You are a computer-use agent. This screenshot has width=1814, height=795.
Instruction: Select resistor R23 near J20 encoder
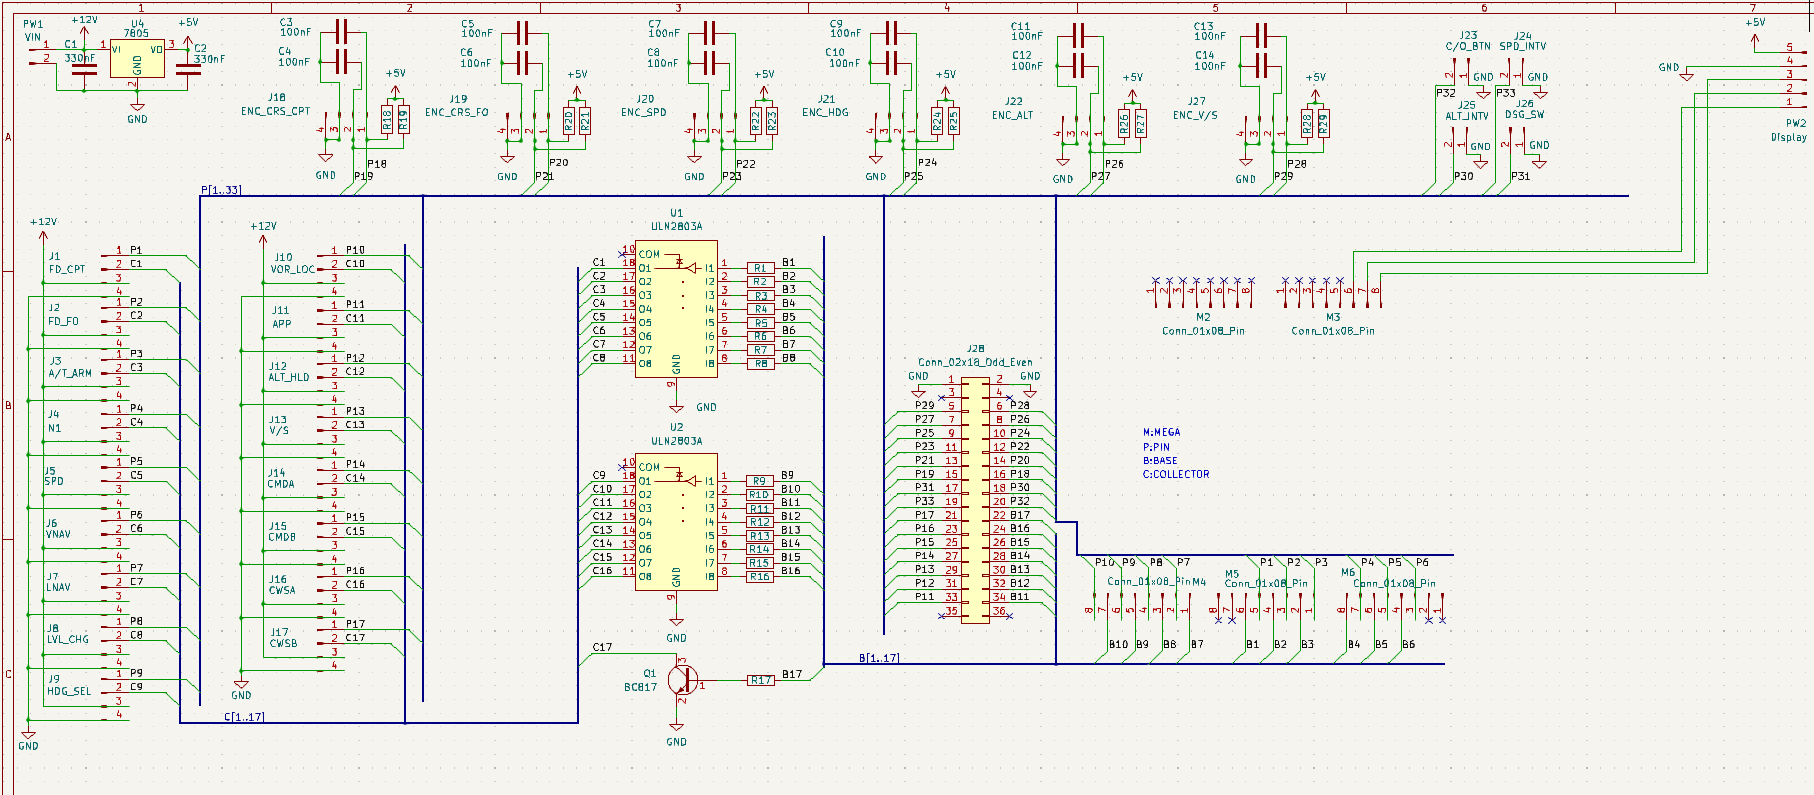pos(772,121)
